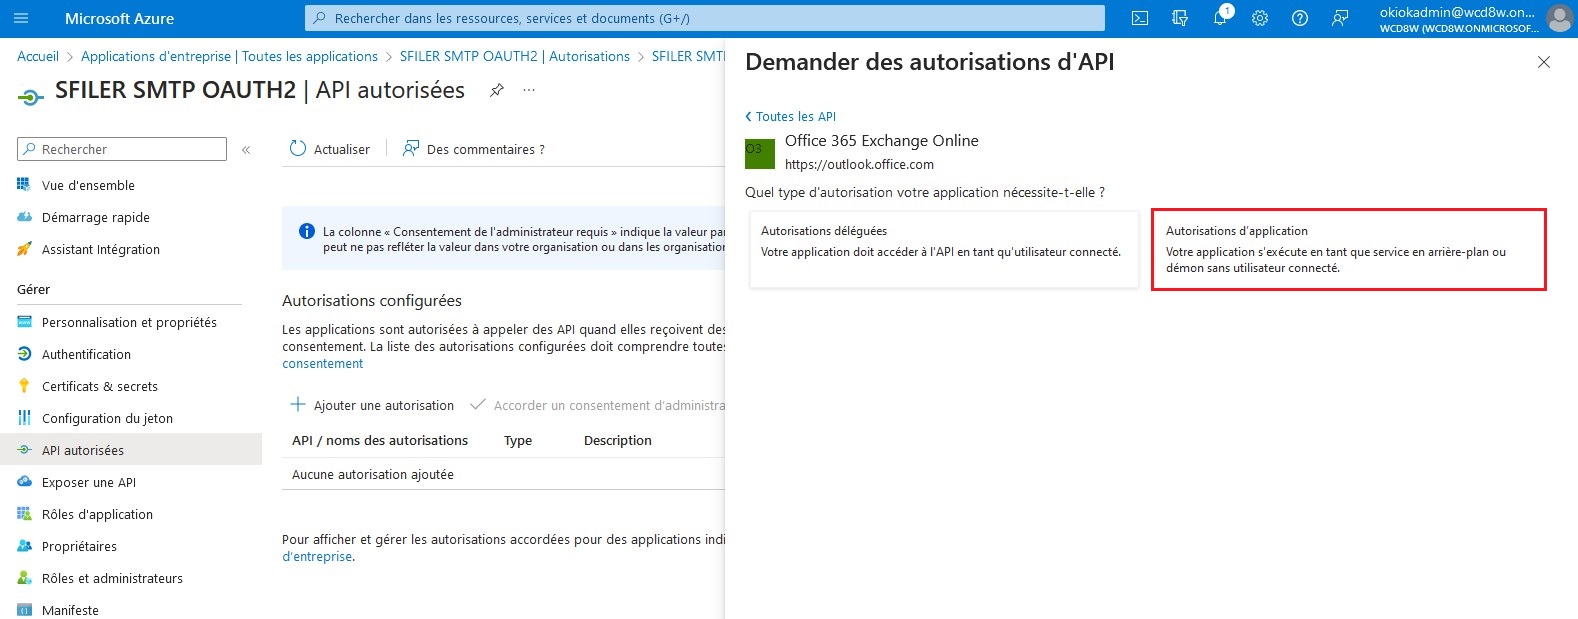1578x619 pixels.
Task: Open the directories and subscriptions filter icon
Action: [1180, 18]
